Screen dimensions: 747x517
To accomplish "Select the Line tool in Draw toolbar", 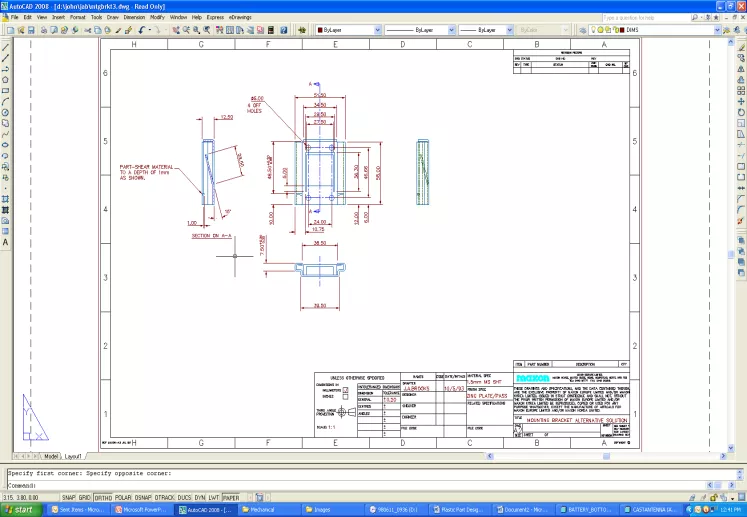I will coord(6,46).
